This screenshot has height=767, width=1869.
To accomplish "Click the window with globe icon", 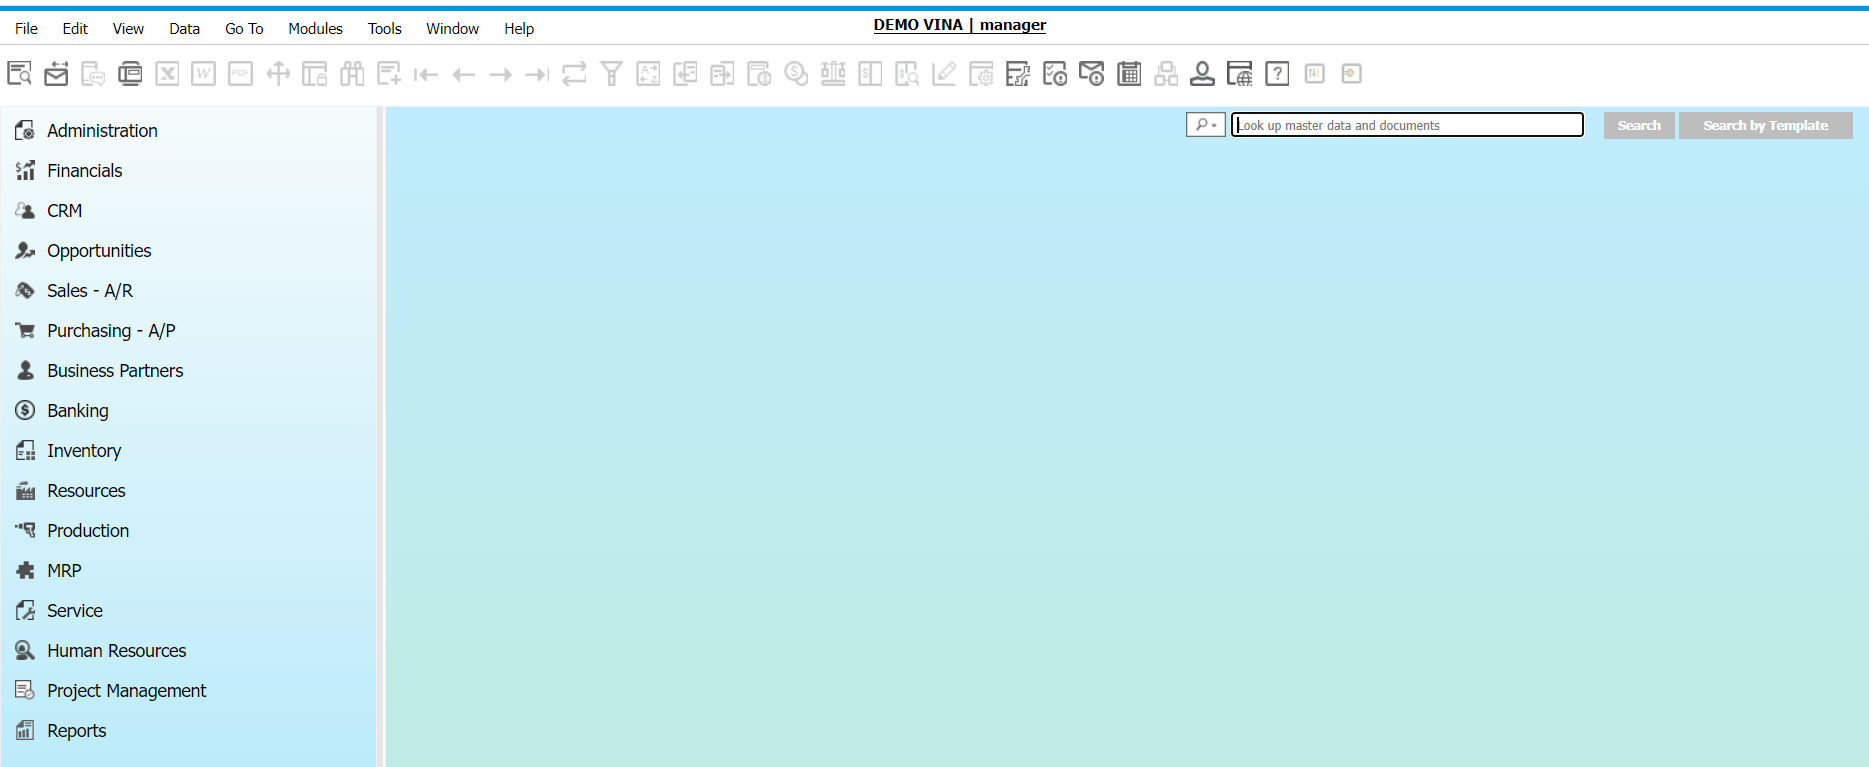I will [x=1239, y=73].
